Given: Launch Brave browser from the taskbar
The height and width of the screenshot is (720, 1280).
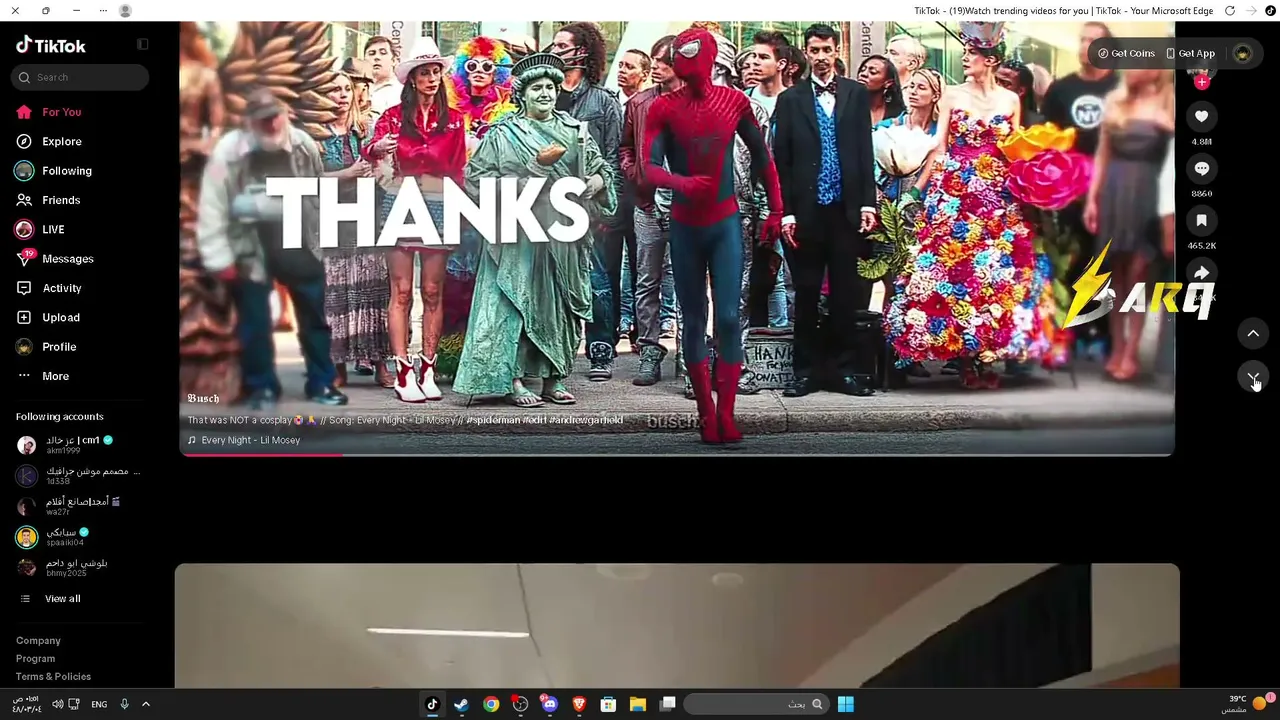Looking at the screenshot, I should click(x=579, y=704).
